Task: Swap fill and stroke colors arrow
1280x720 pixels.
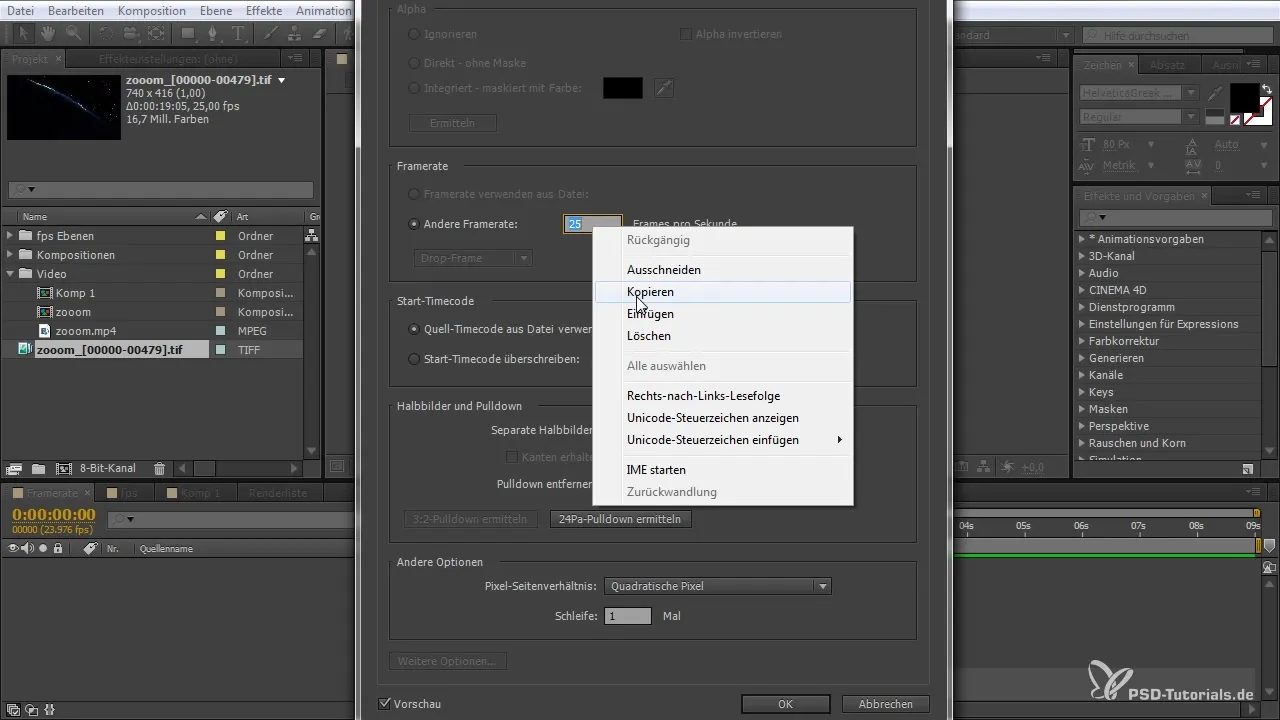Action: (x=1266, y=89)
